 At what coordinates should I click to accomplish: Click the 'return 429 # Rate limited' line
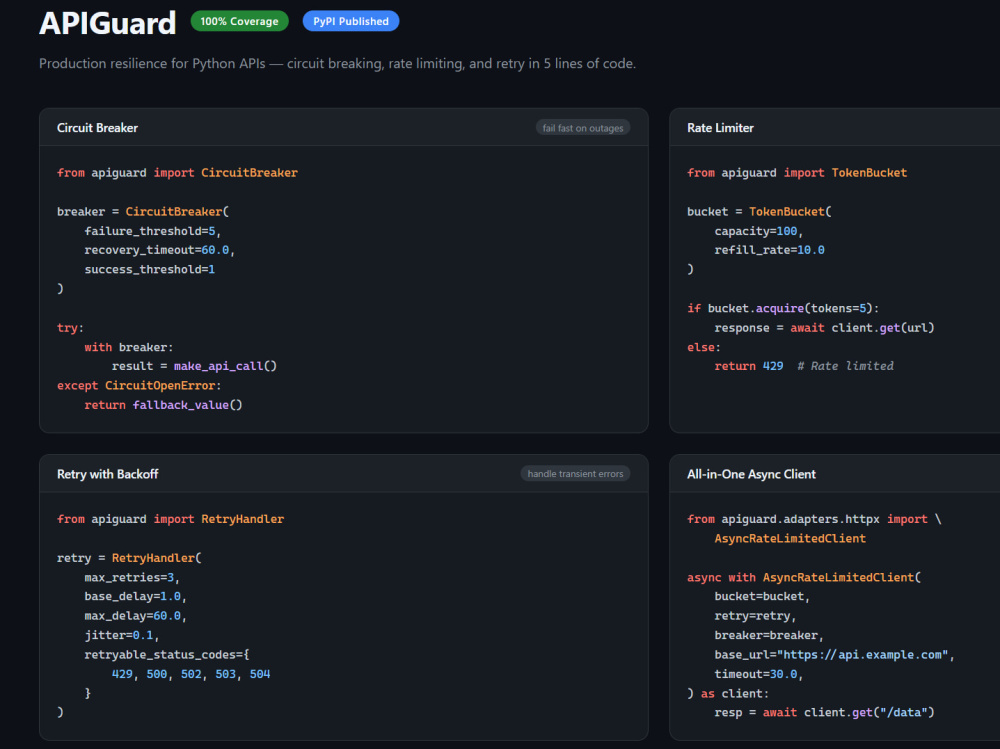[804, 366]
